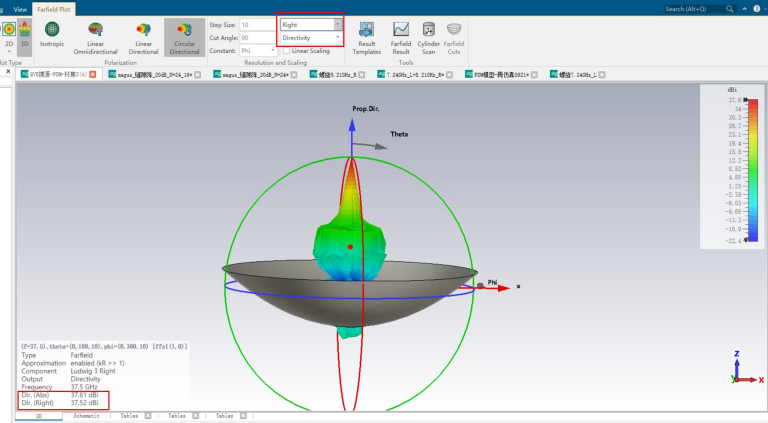Open the Right polarization component dropdown

337,24
